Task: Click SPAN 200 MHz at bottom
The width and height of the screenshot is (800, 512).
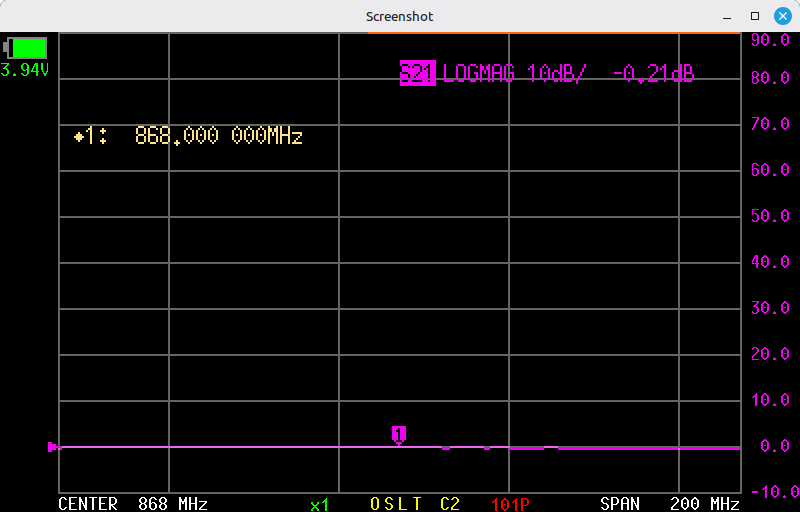Action: (669, 503)
